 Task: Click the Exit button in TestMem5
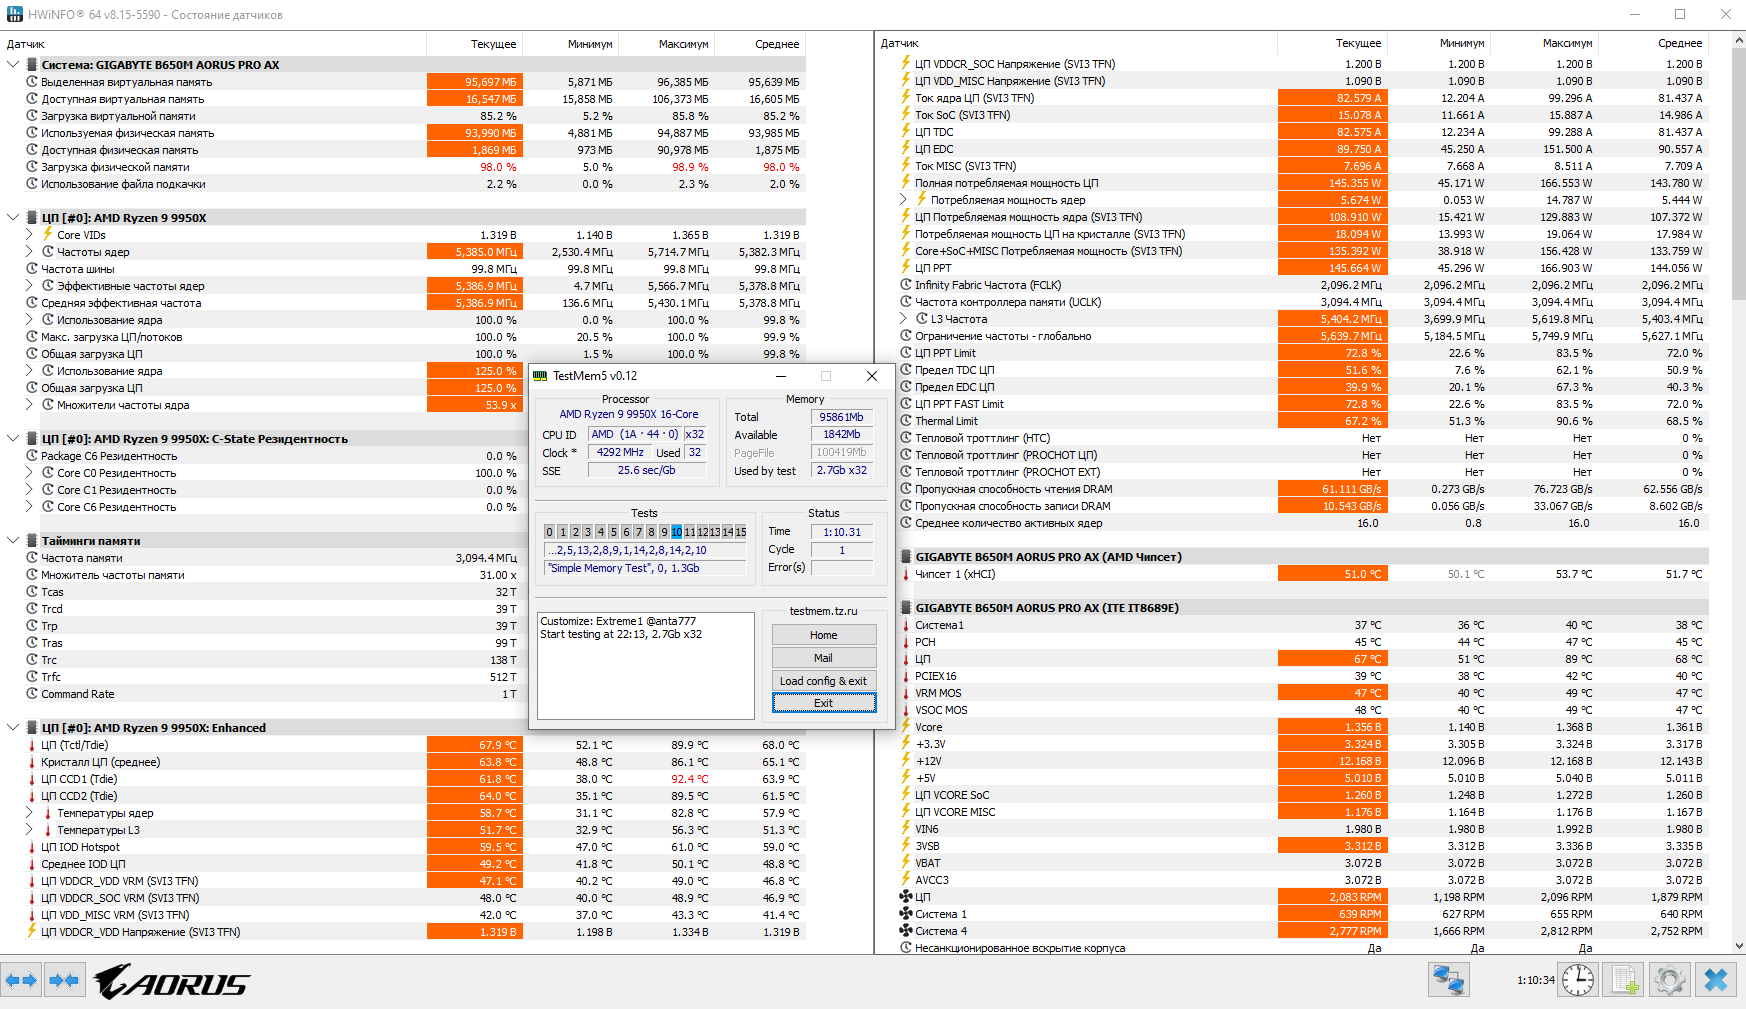pyautogui.click(x=824, y=703)
